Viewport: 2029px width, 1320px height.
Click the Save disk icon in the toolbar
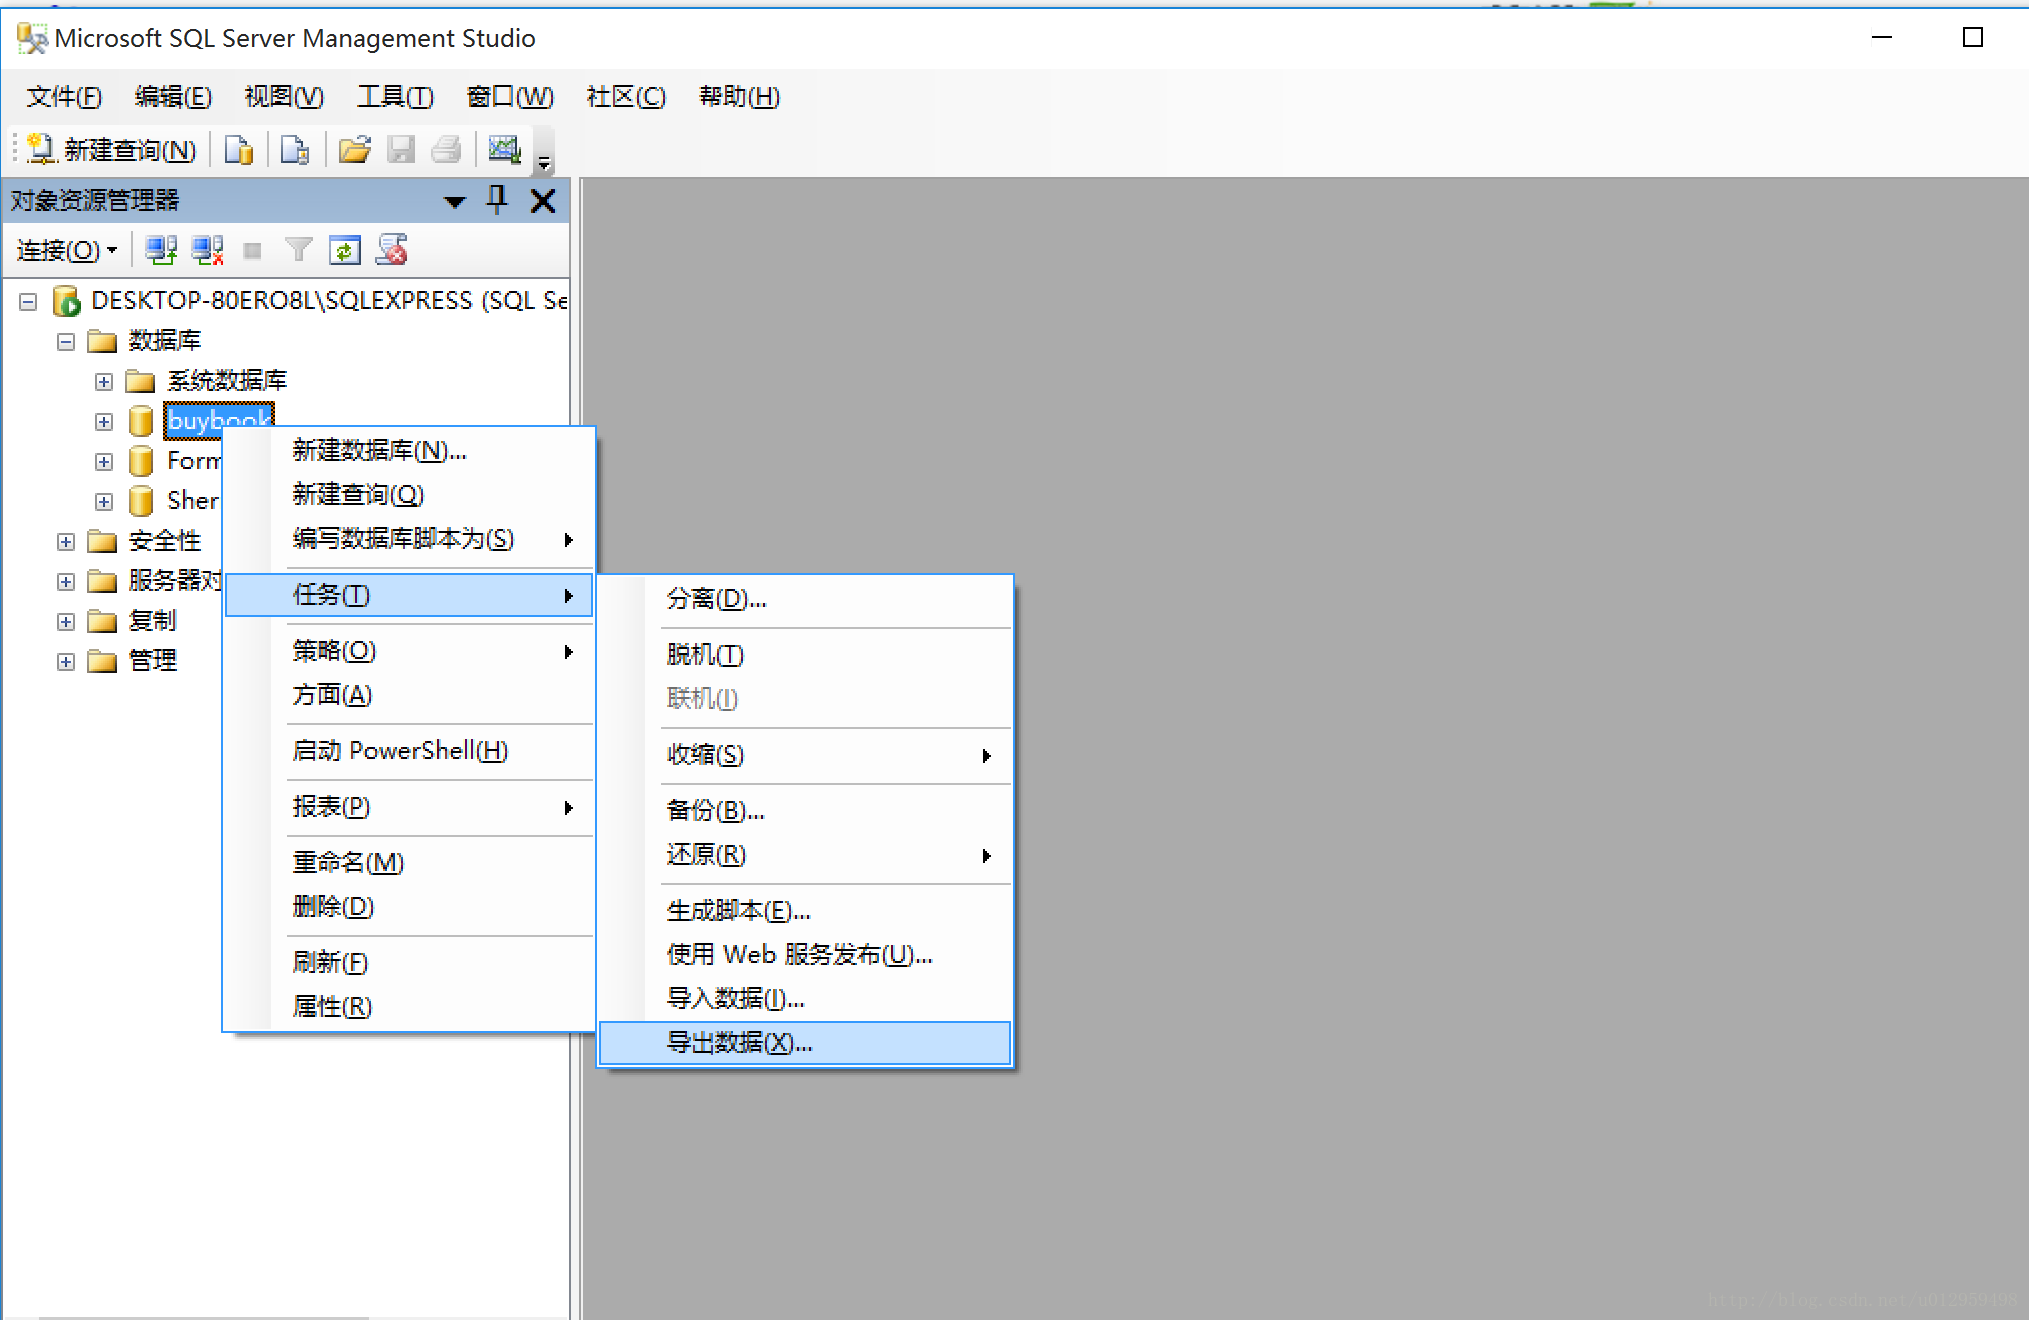point(401,150)
